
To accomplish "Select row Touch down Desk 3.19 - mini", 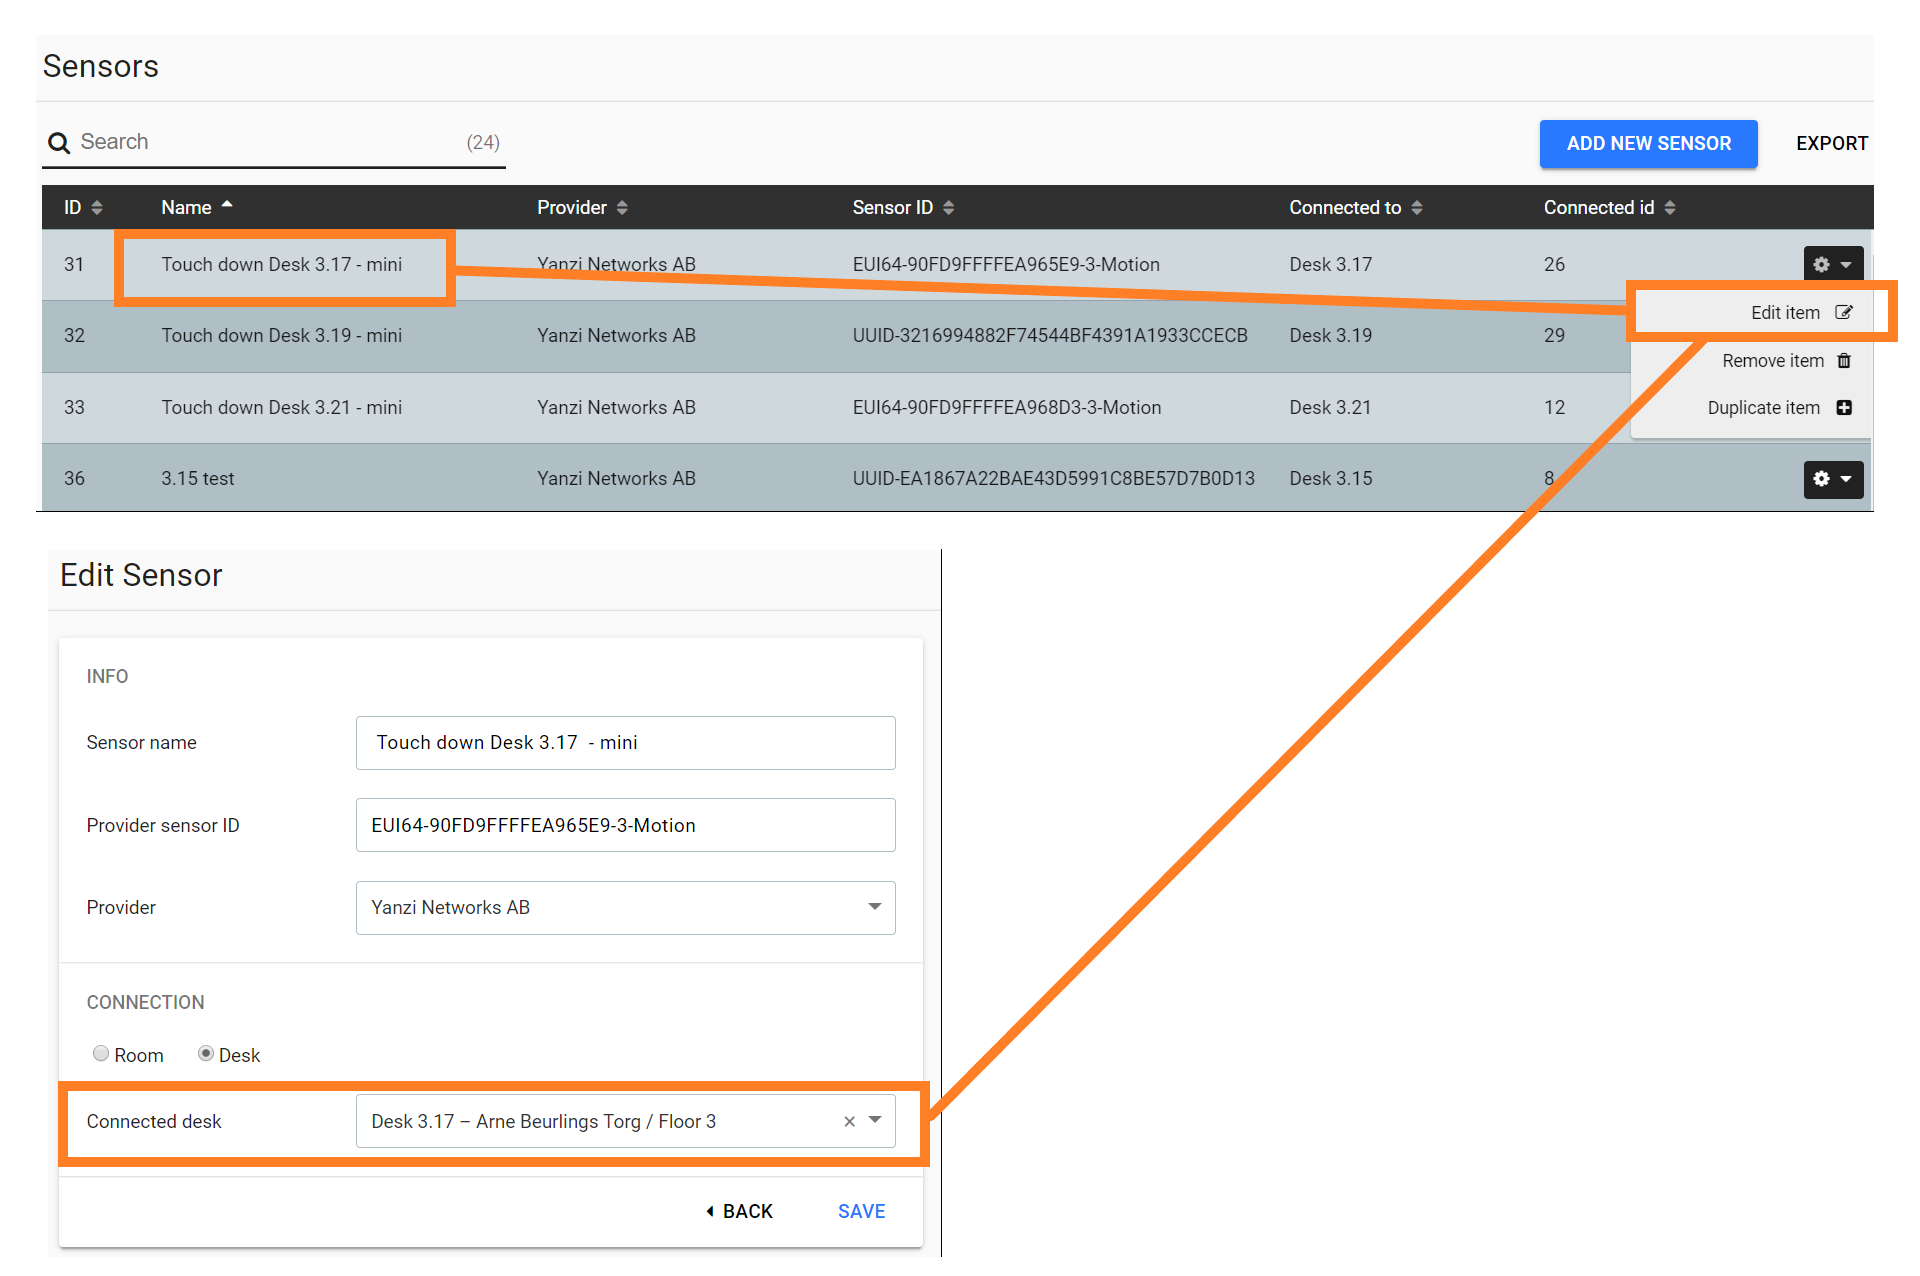I will point(282,335).
